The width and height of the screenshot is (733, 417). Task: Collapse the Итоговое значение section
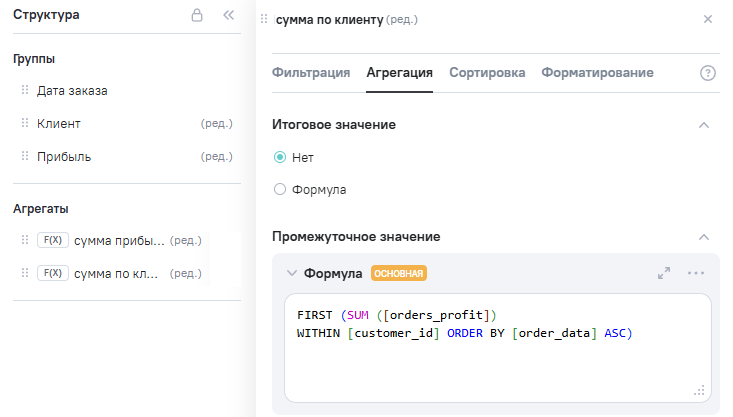[x=704, y=125]
